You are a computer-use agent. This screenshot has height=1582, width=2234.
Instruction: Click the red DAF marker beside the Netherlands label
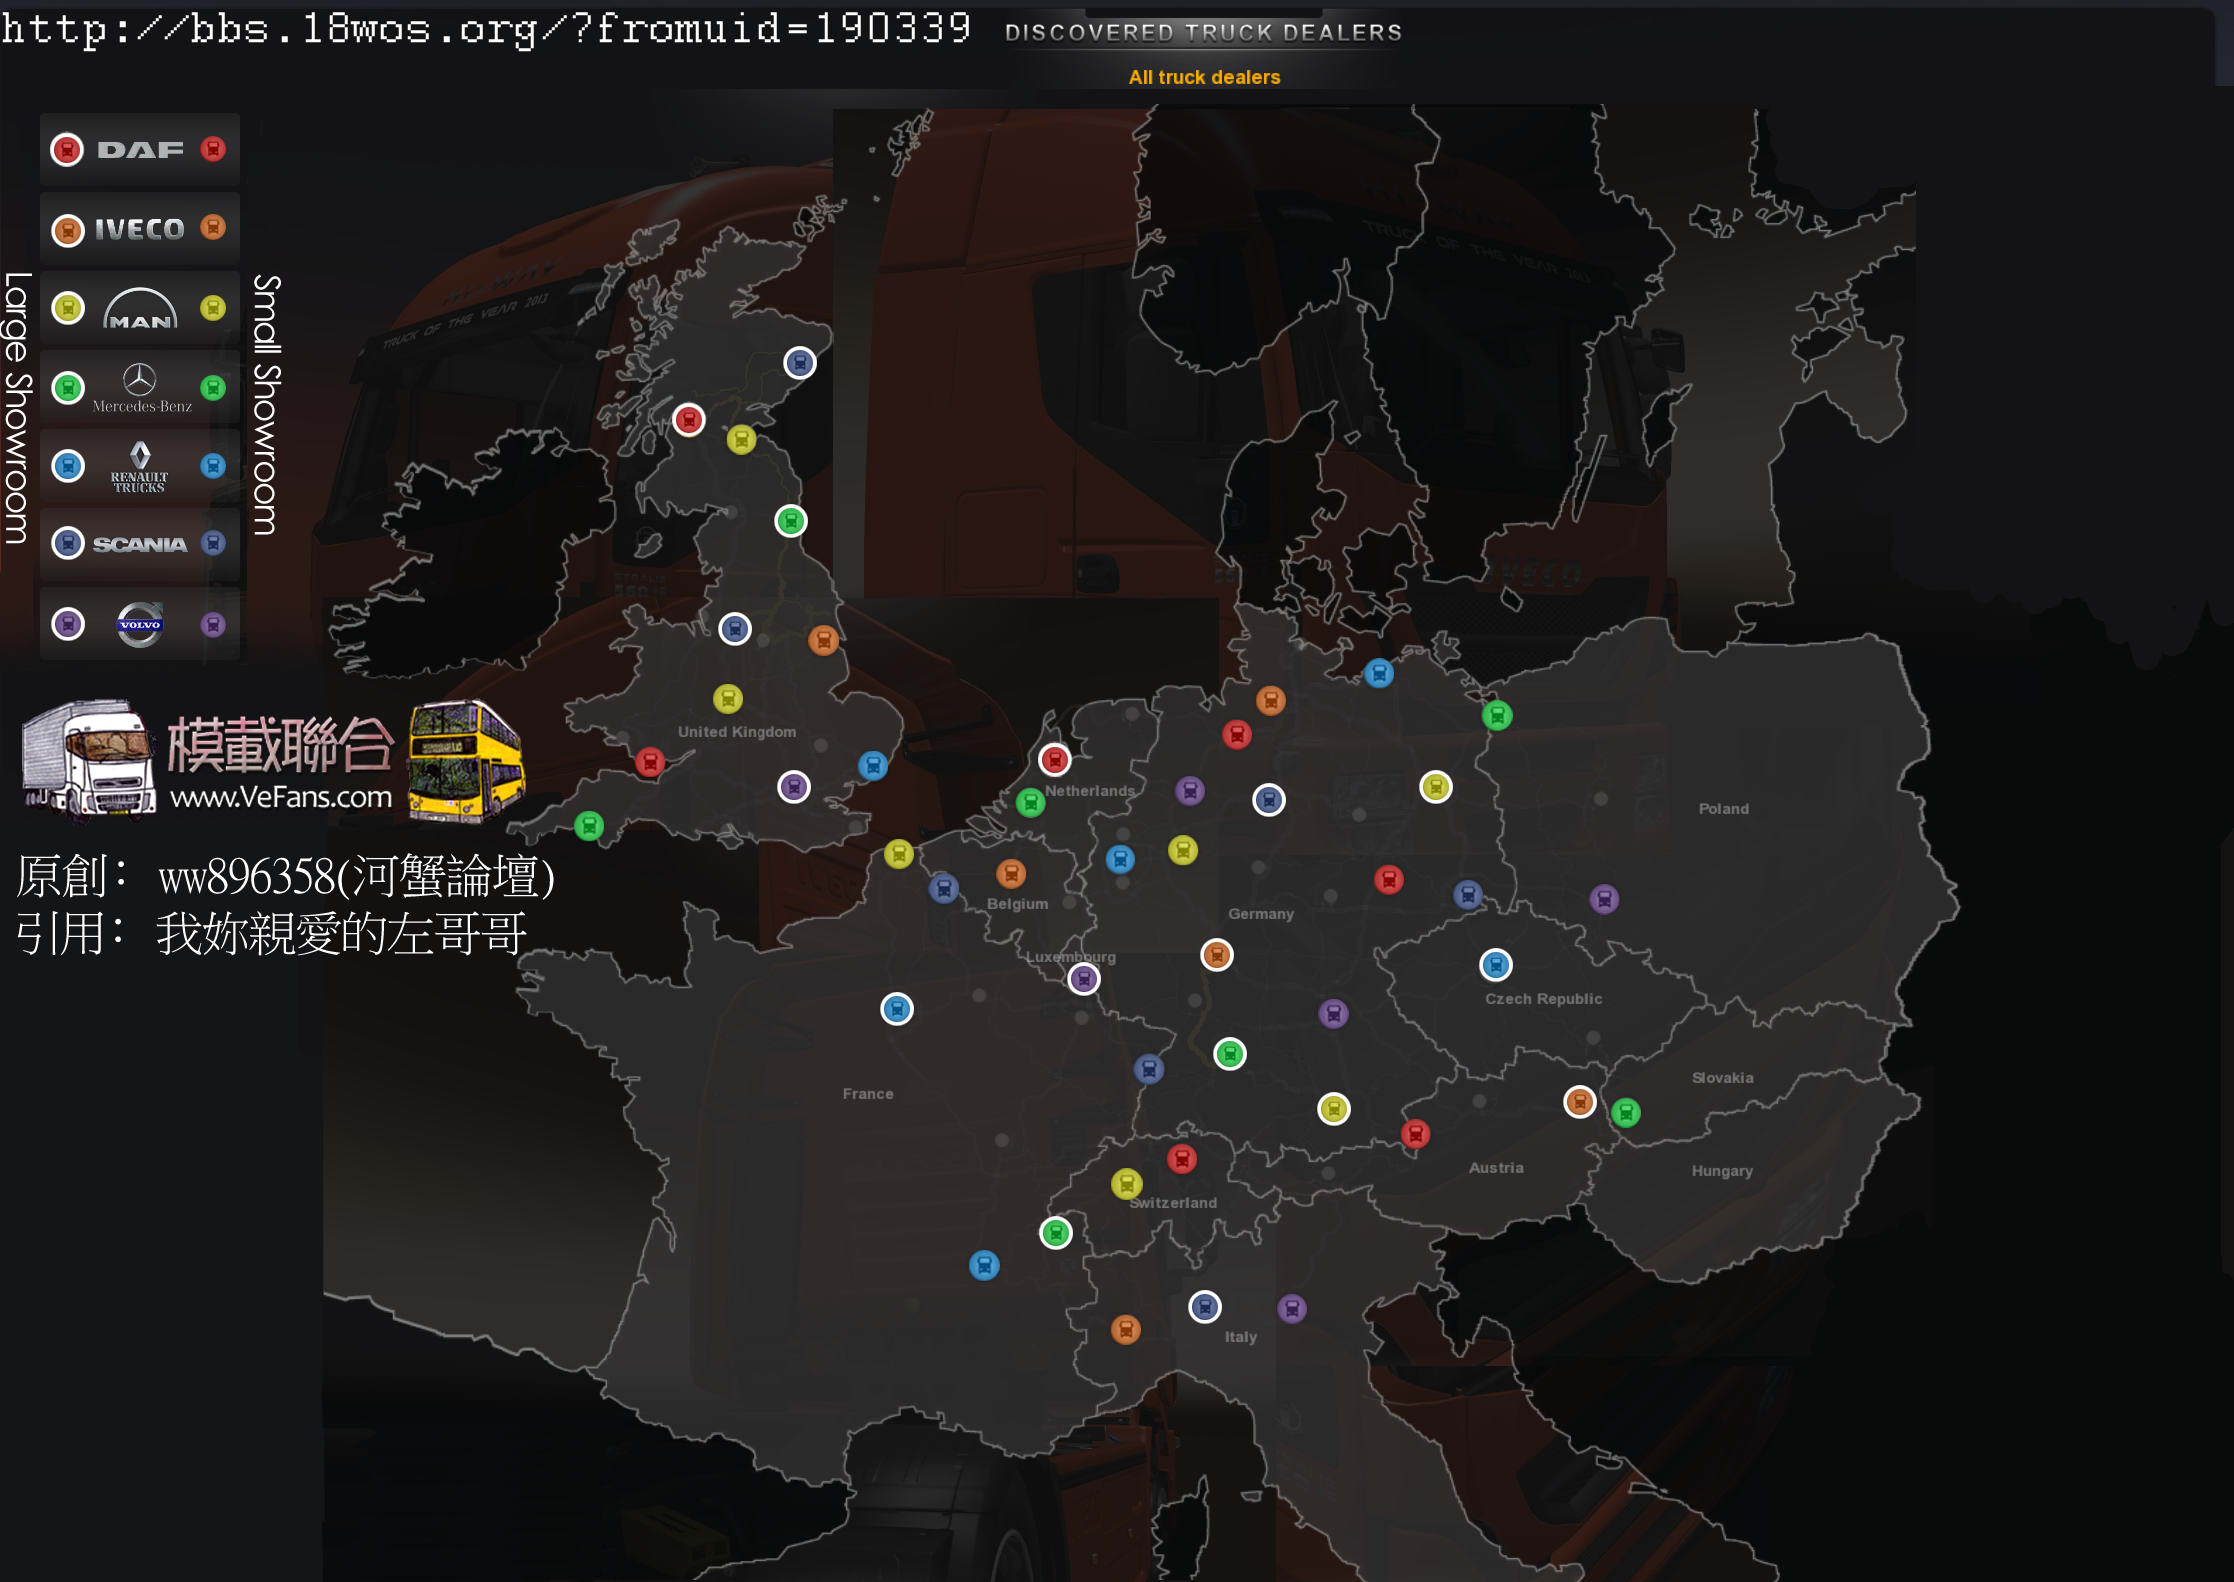pos(1054,760)
